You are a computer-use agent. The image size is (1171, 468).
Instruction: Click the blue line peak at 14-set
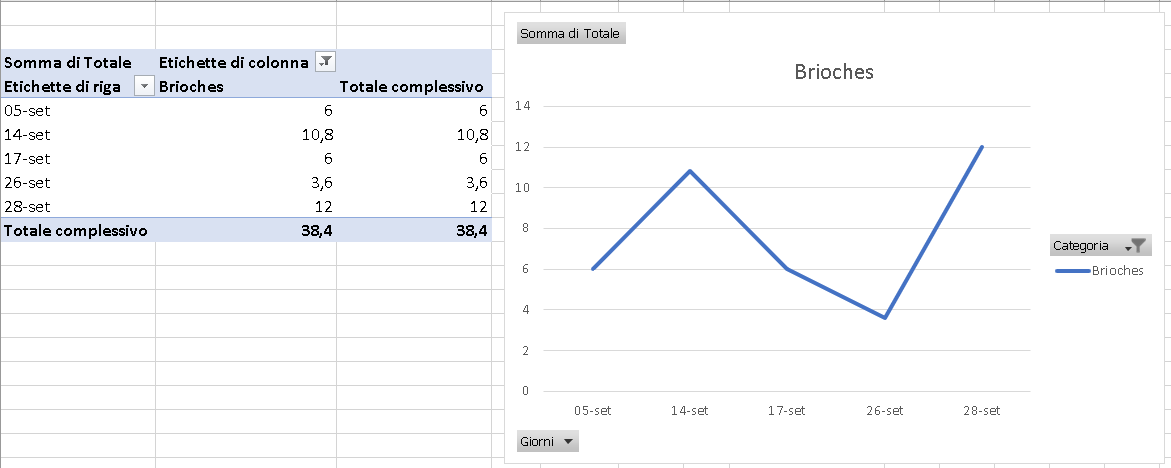(x=690, y=172)
